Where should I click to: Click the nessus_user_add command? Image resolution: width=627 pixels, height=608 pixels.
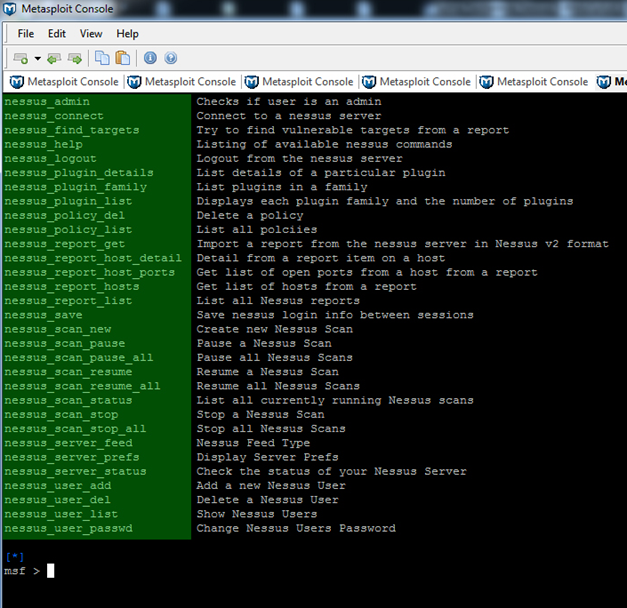[58, 486]
